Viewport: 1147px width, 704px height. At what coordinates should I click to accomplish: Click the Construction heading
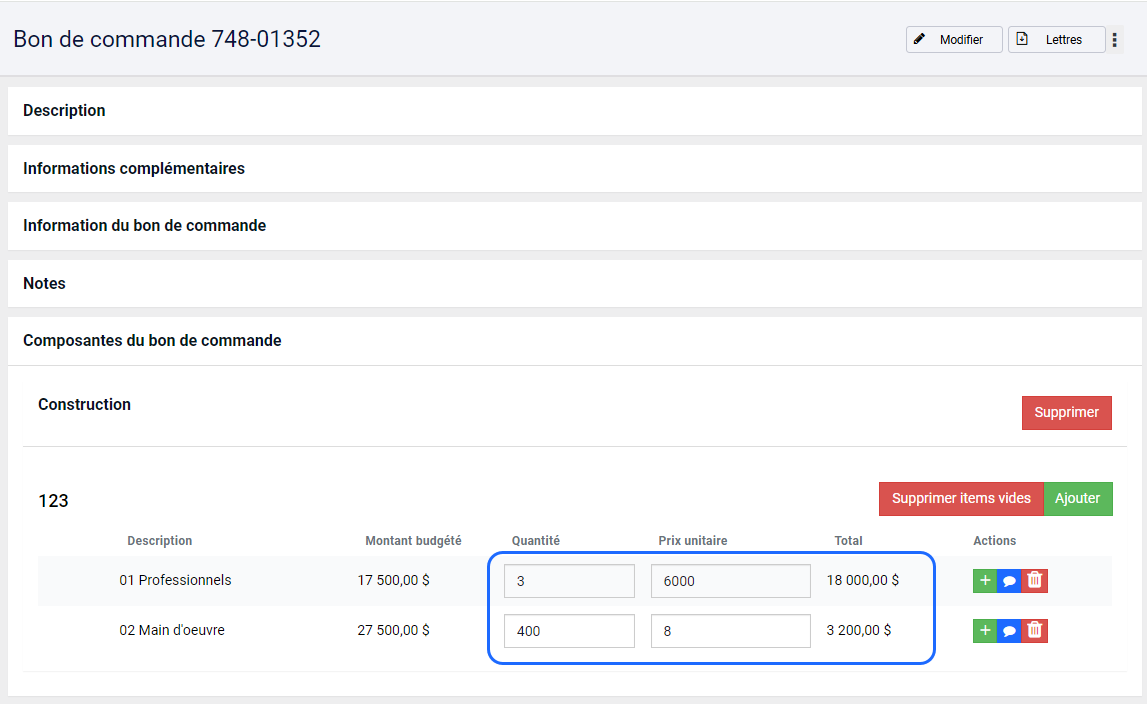(x=84, y=405)
